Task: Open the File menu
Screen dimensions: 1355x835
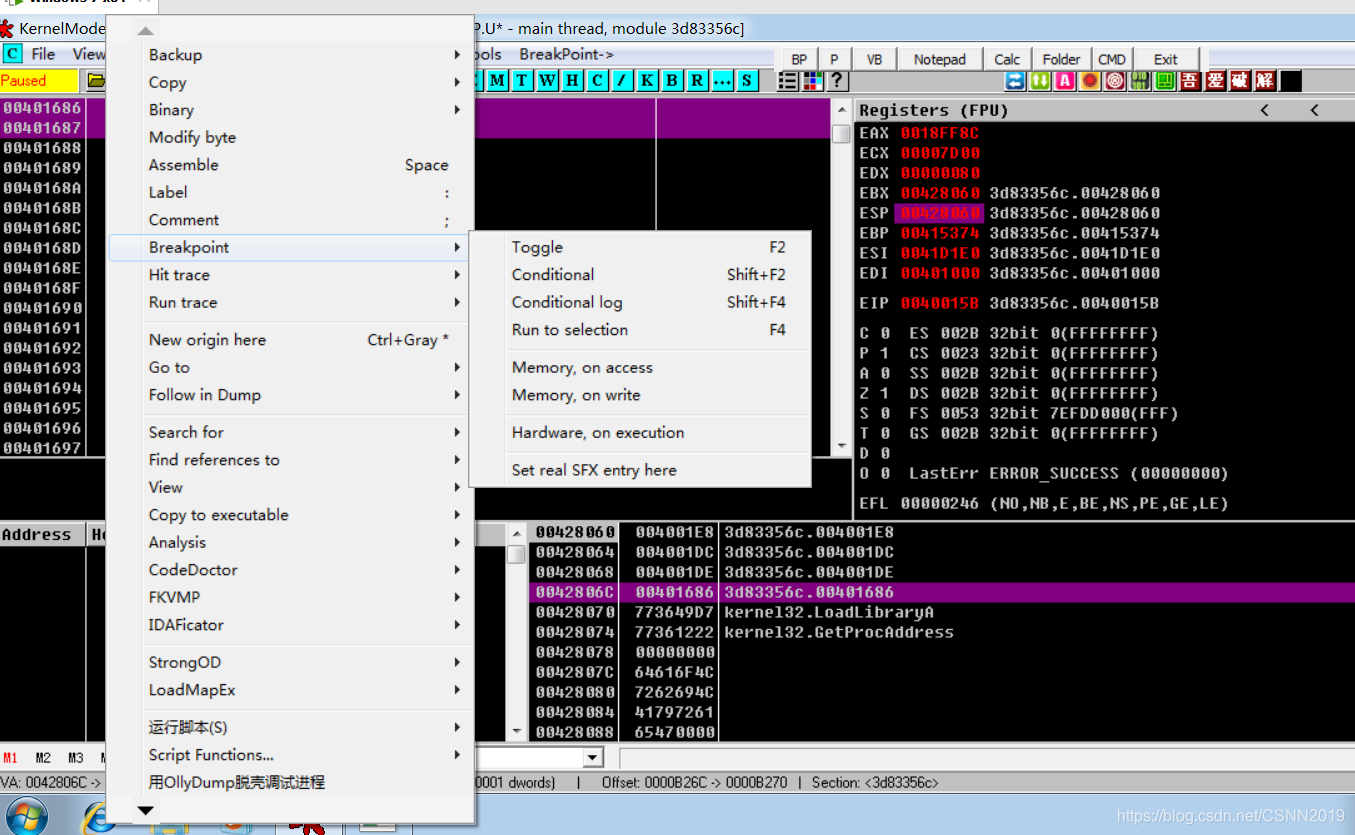Action: pyautogui.click(x=43, y=54)
